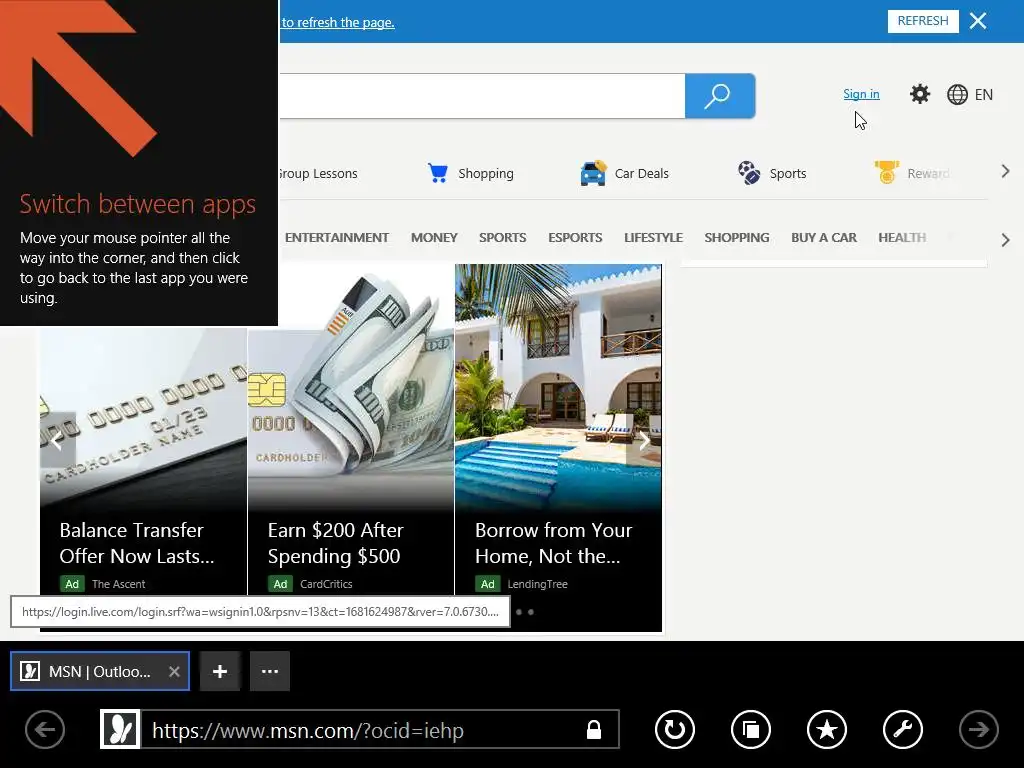Click the Sports balls icon

click(749, 173)
